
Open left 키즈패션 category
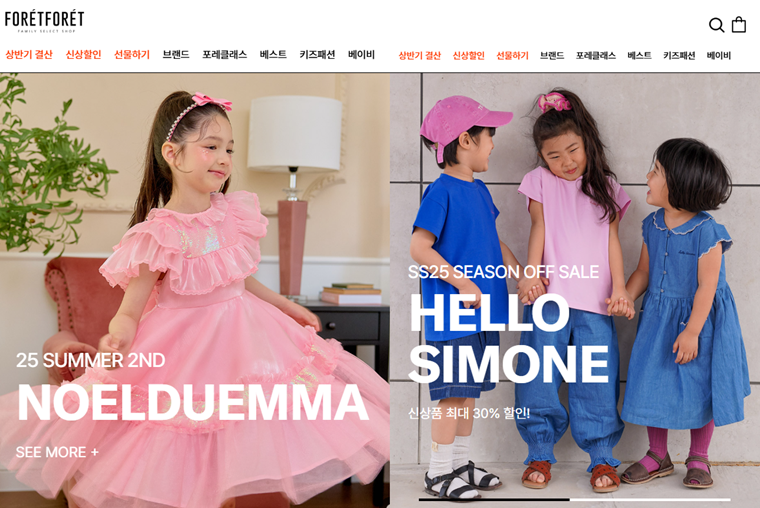coord(317,54)
